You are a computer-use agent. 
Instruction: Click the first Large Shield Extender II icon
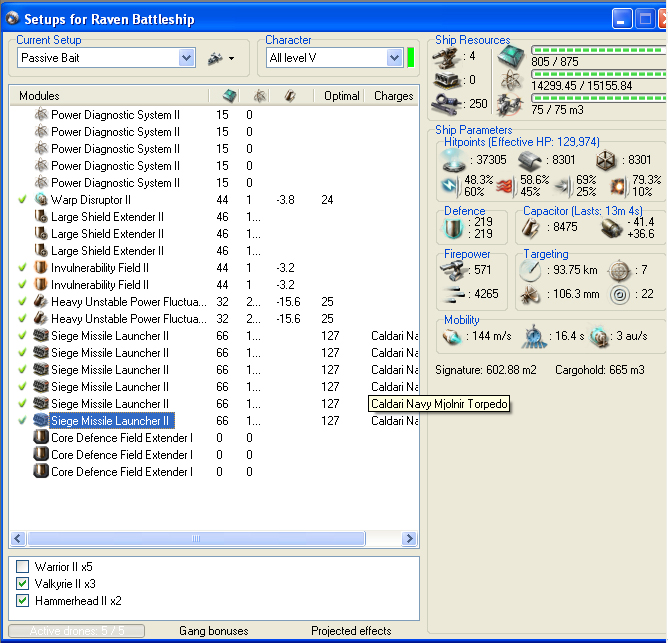[x=41, y=216]
